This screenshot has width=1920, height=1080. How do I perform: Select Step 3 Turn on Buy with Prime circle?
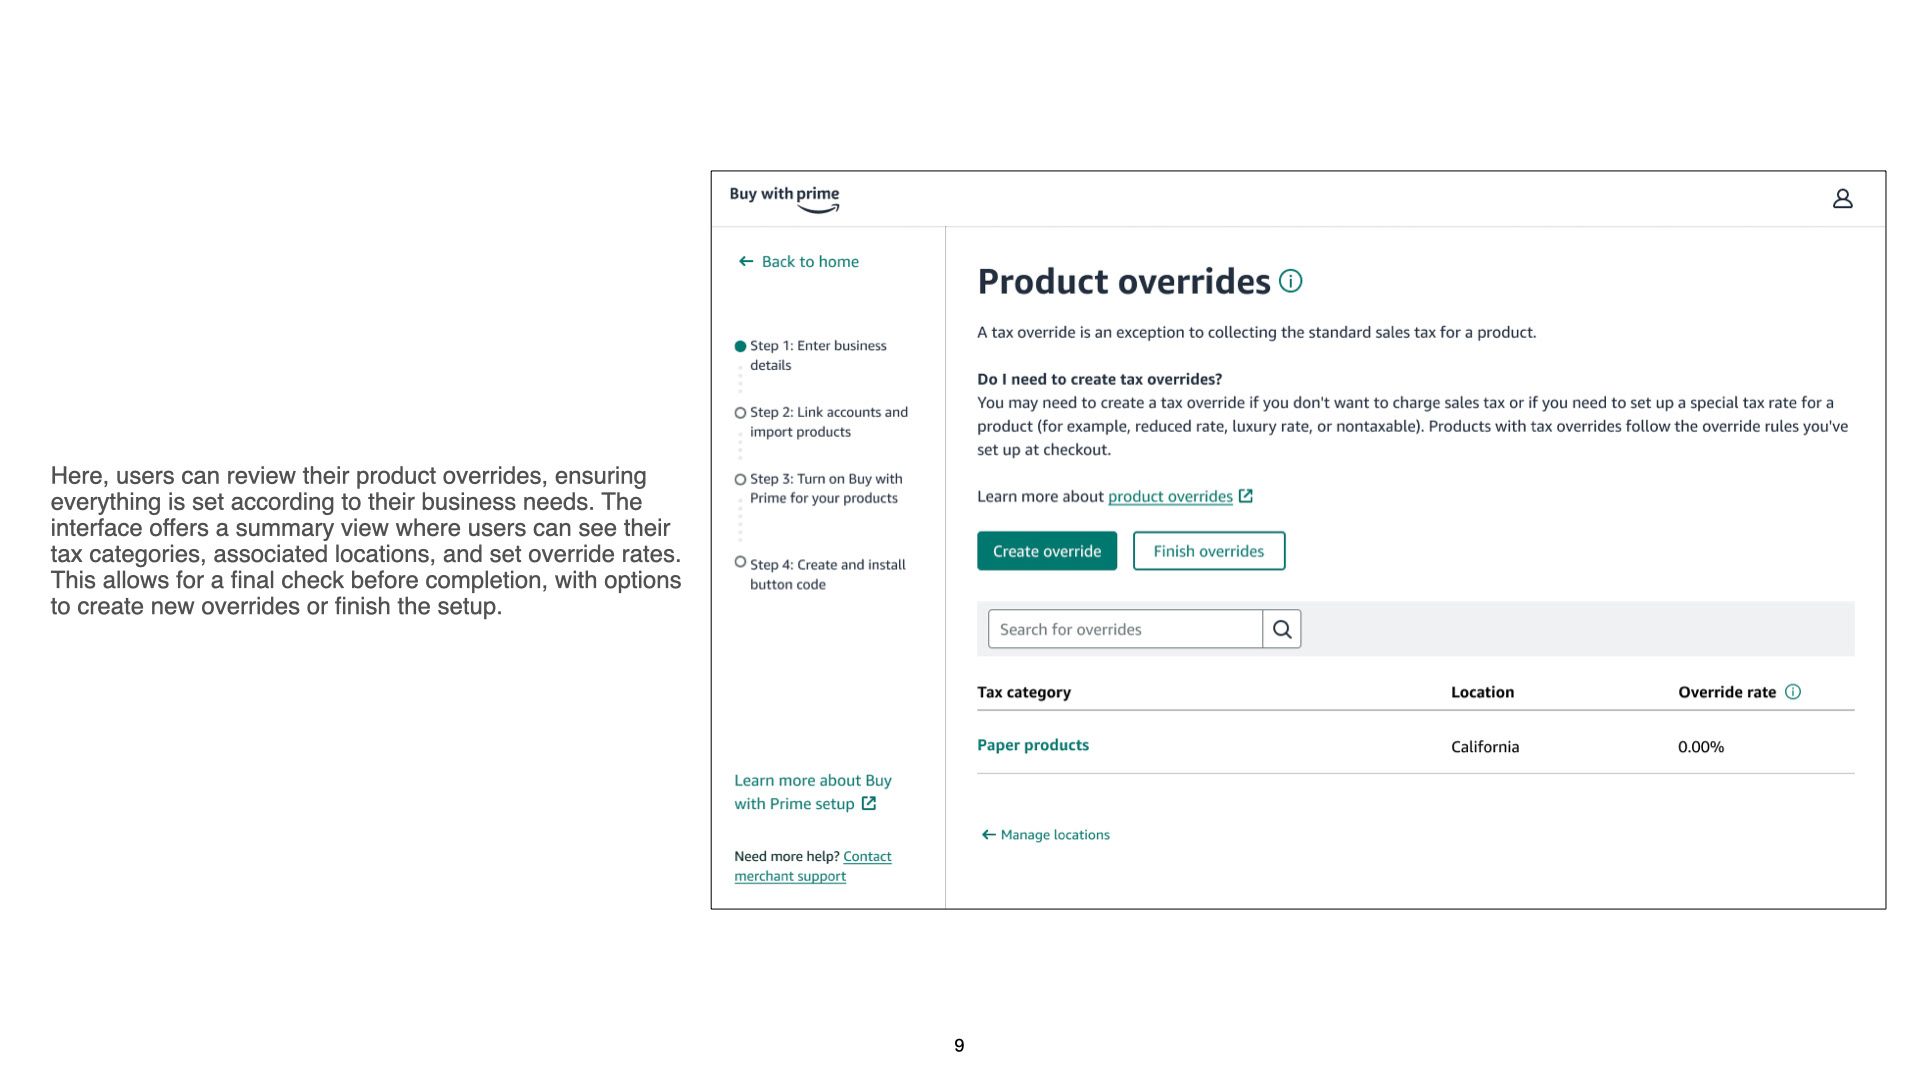[740, 480]
